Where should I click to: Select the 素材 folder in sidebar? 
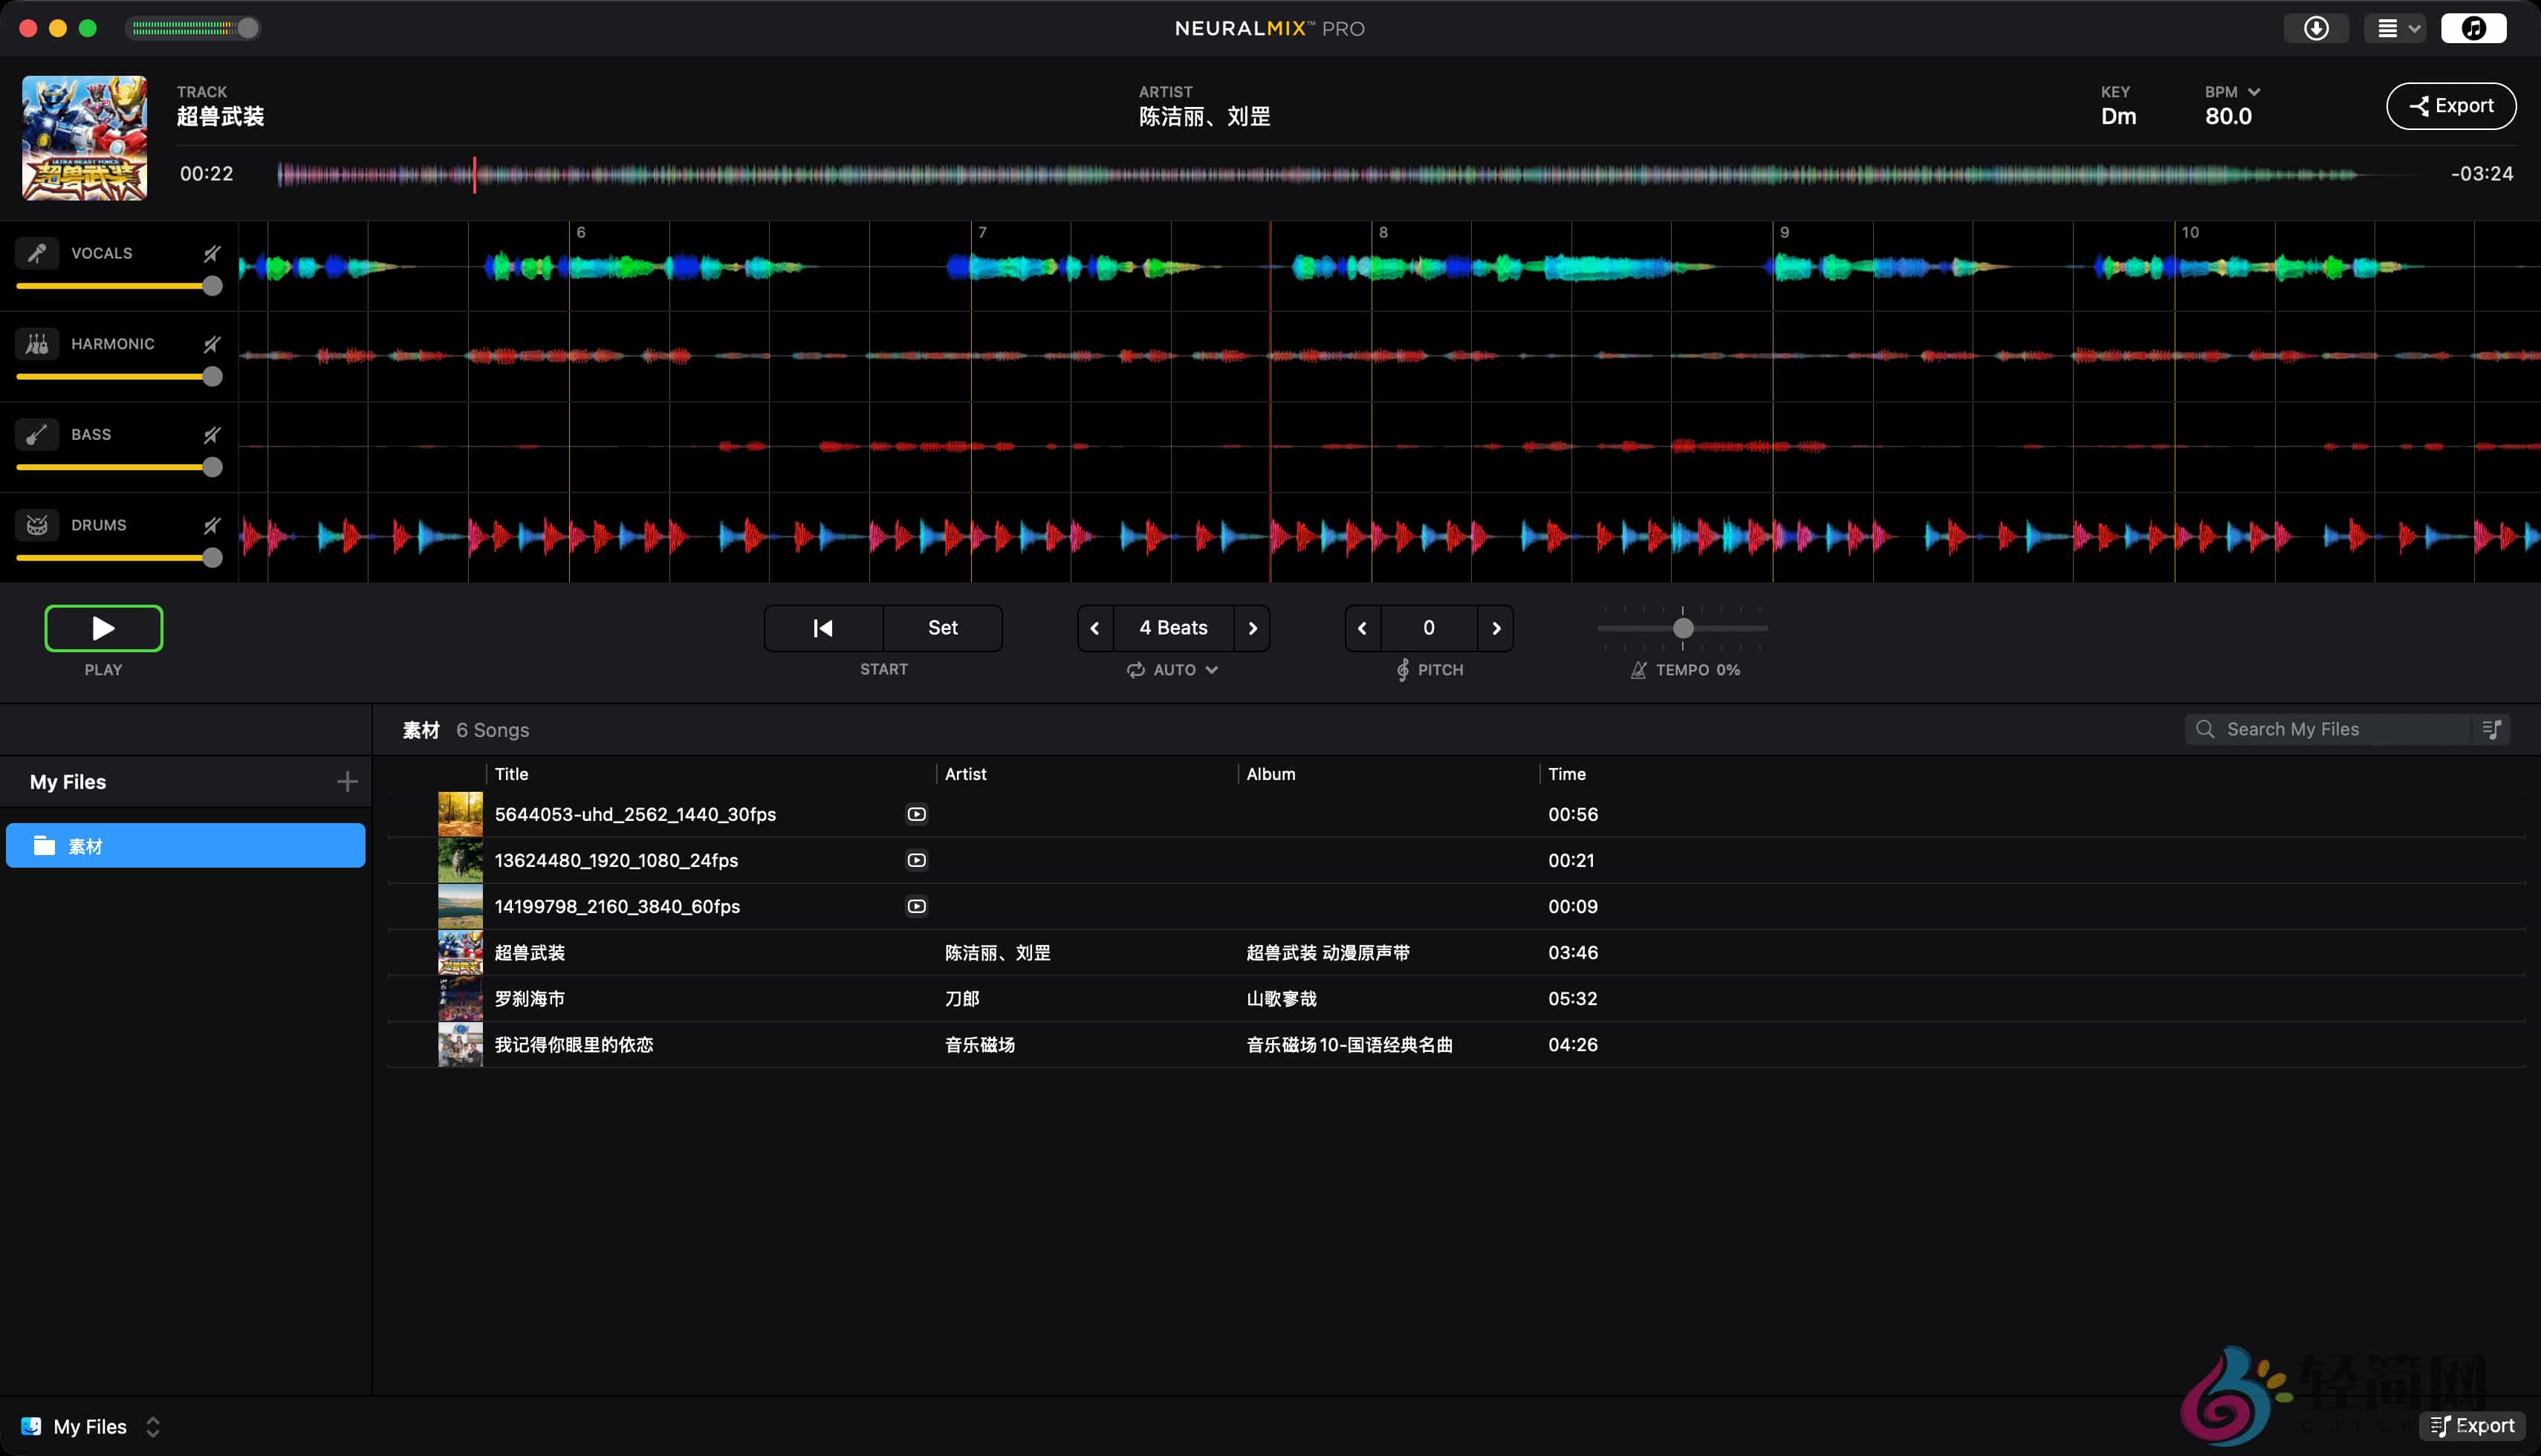click(186, 845)
